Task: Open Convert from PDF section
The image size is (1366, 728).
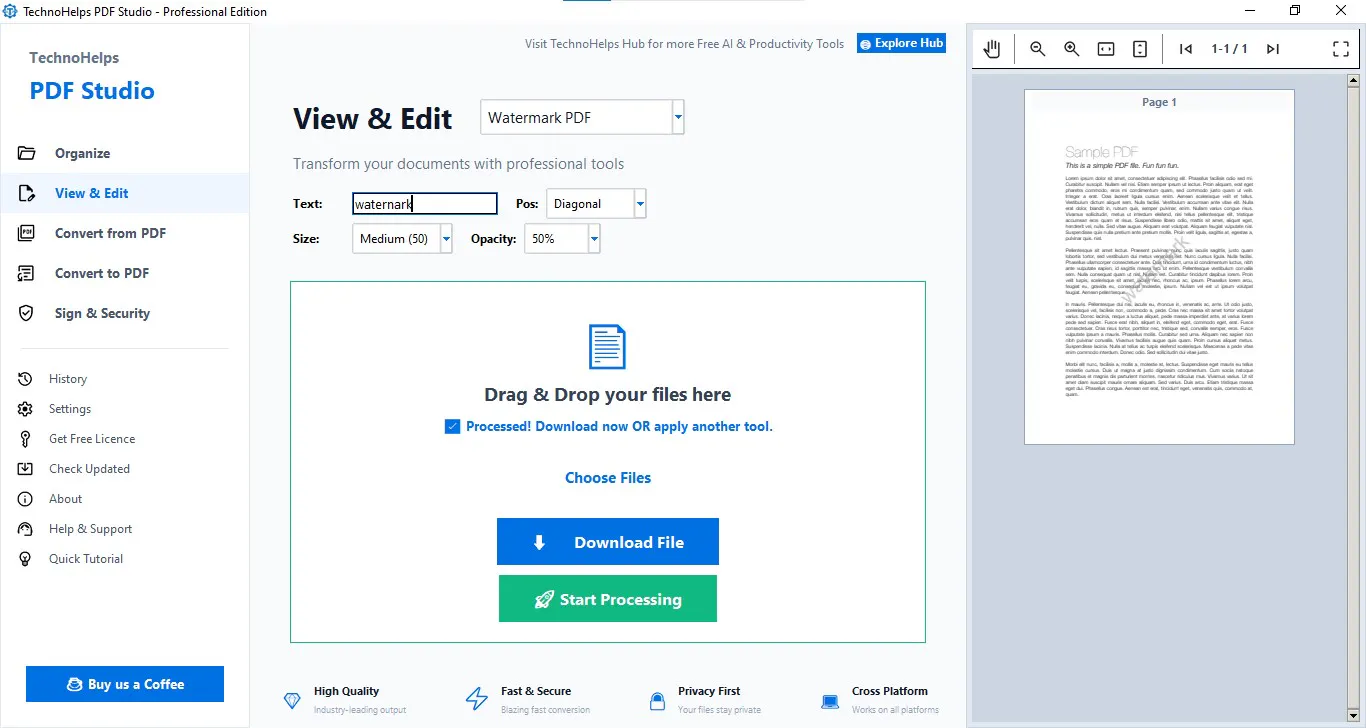Action: [125, 233]
